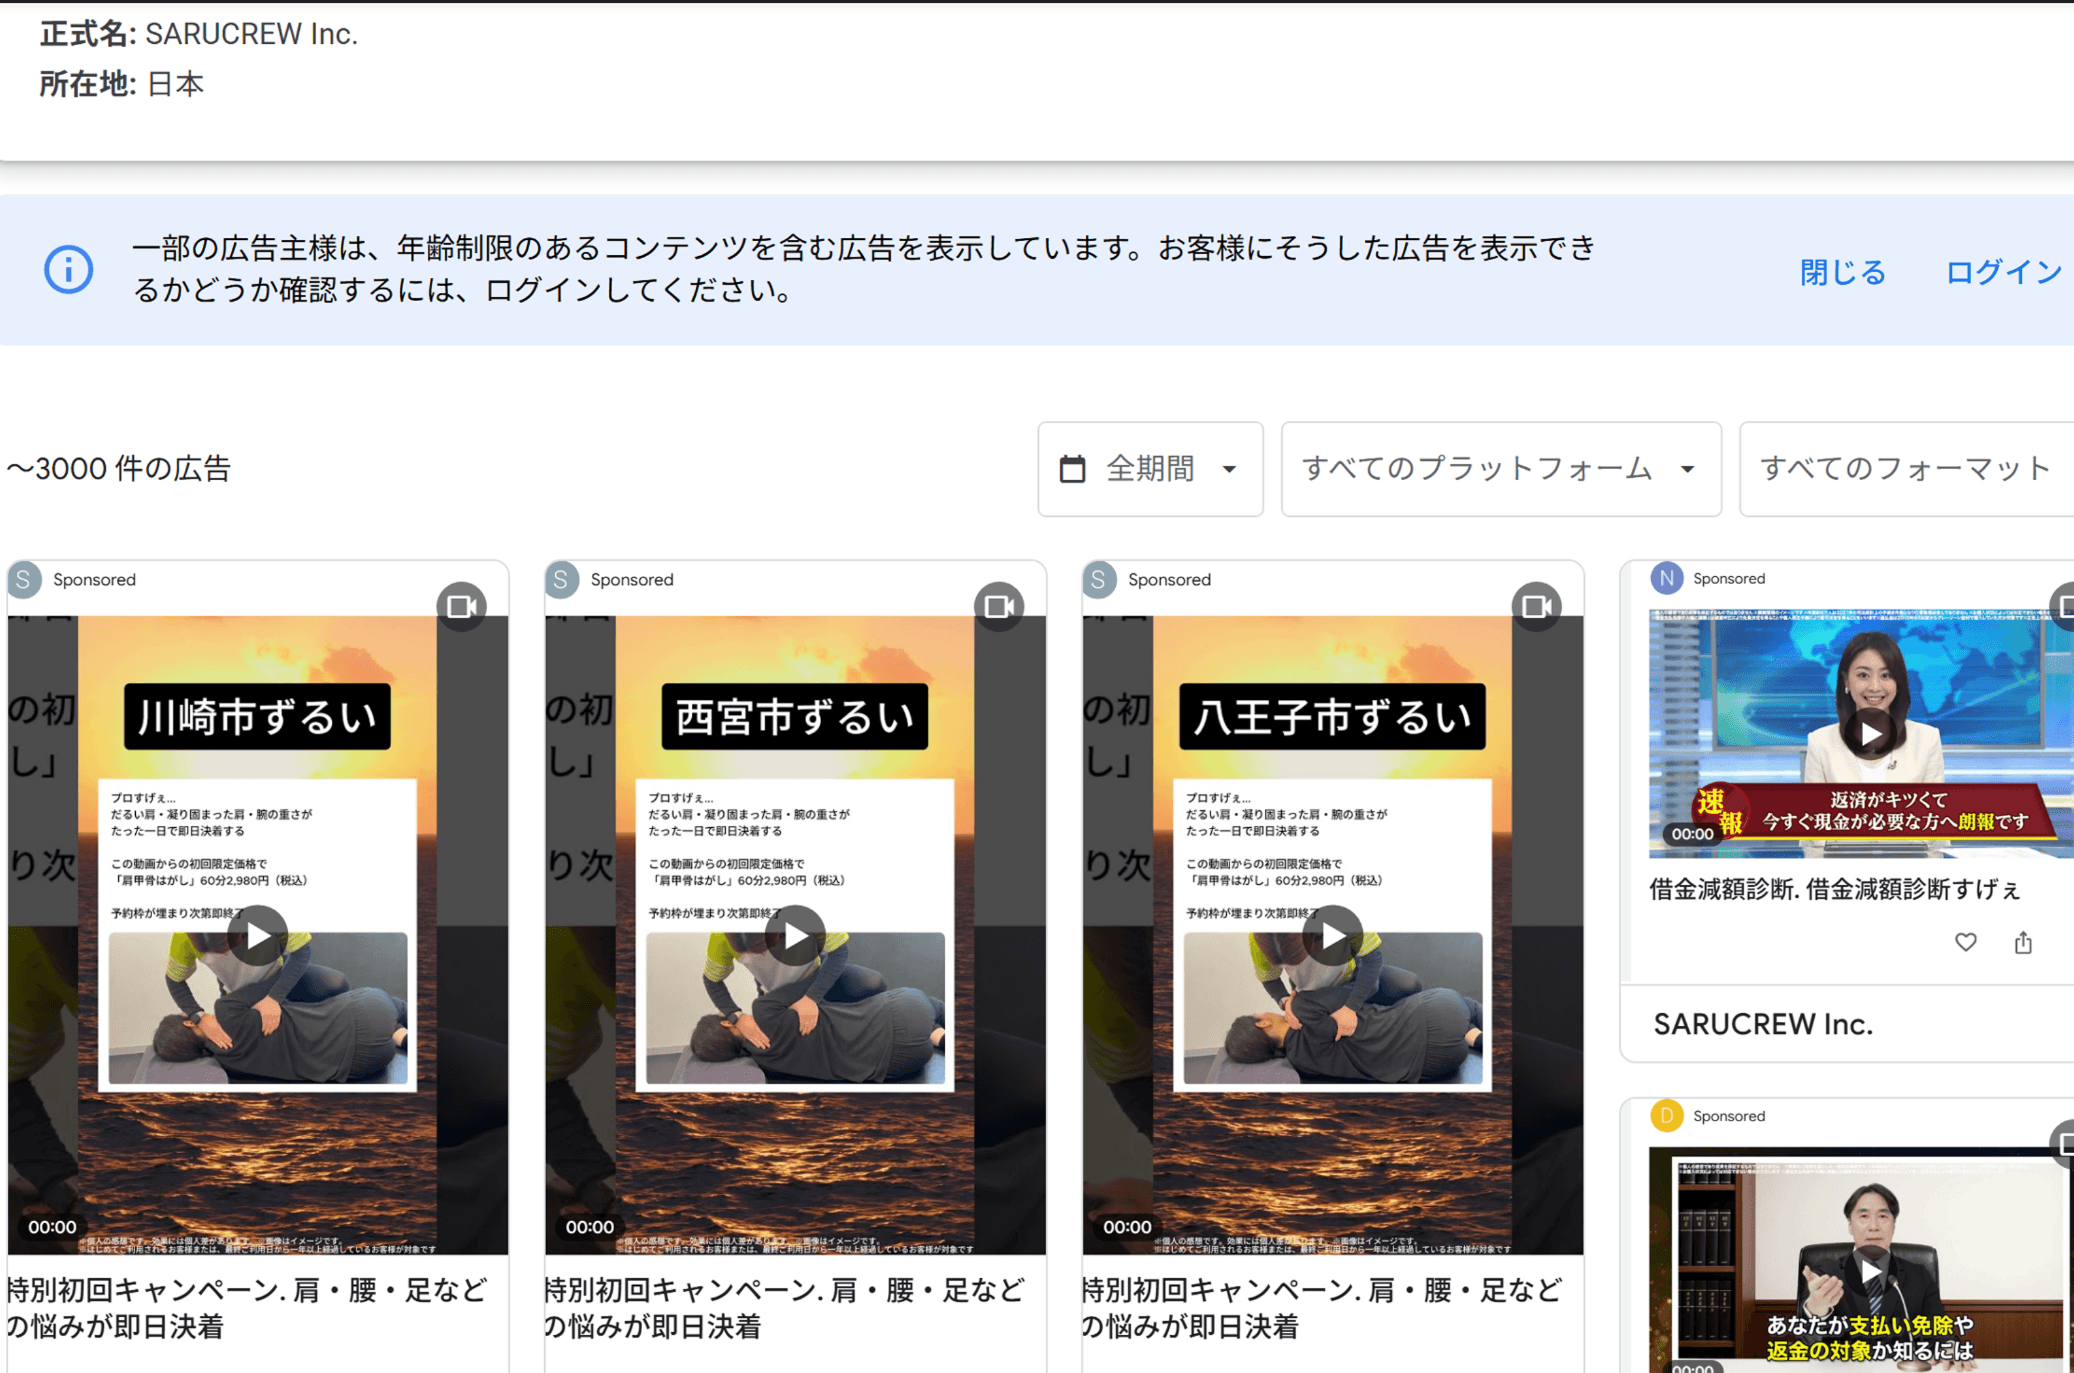Click Sponsored label on 西宮市 ad card
This screenshot has width=2074, height=1373.
632,580
